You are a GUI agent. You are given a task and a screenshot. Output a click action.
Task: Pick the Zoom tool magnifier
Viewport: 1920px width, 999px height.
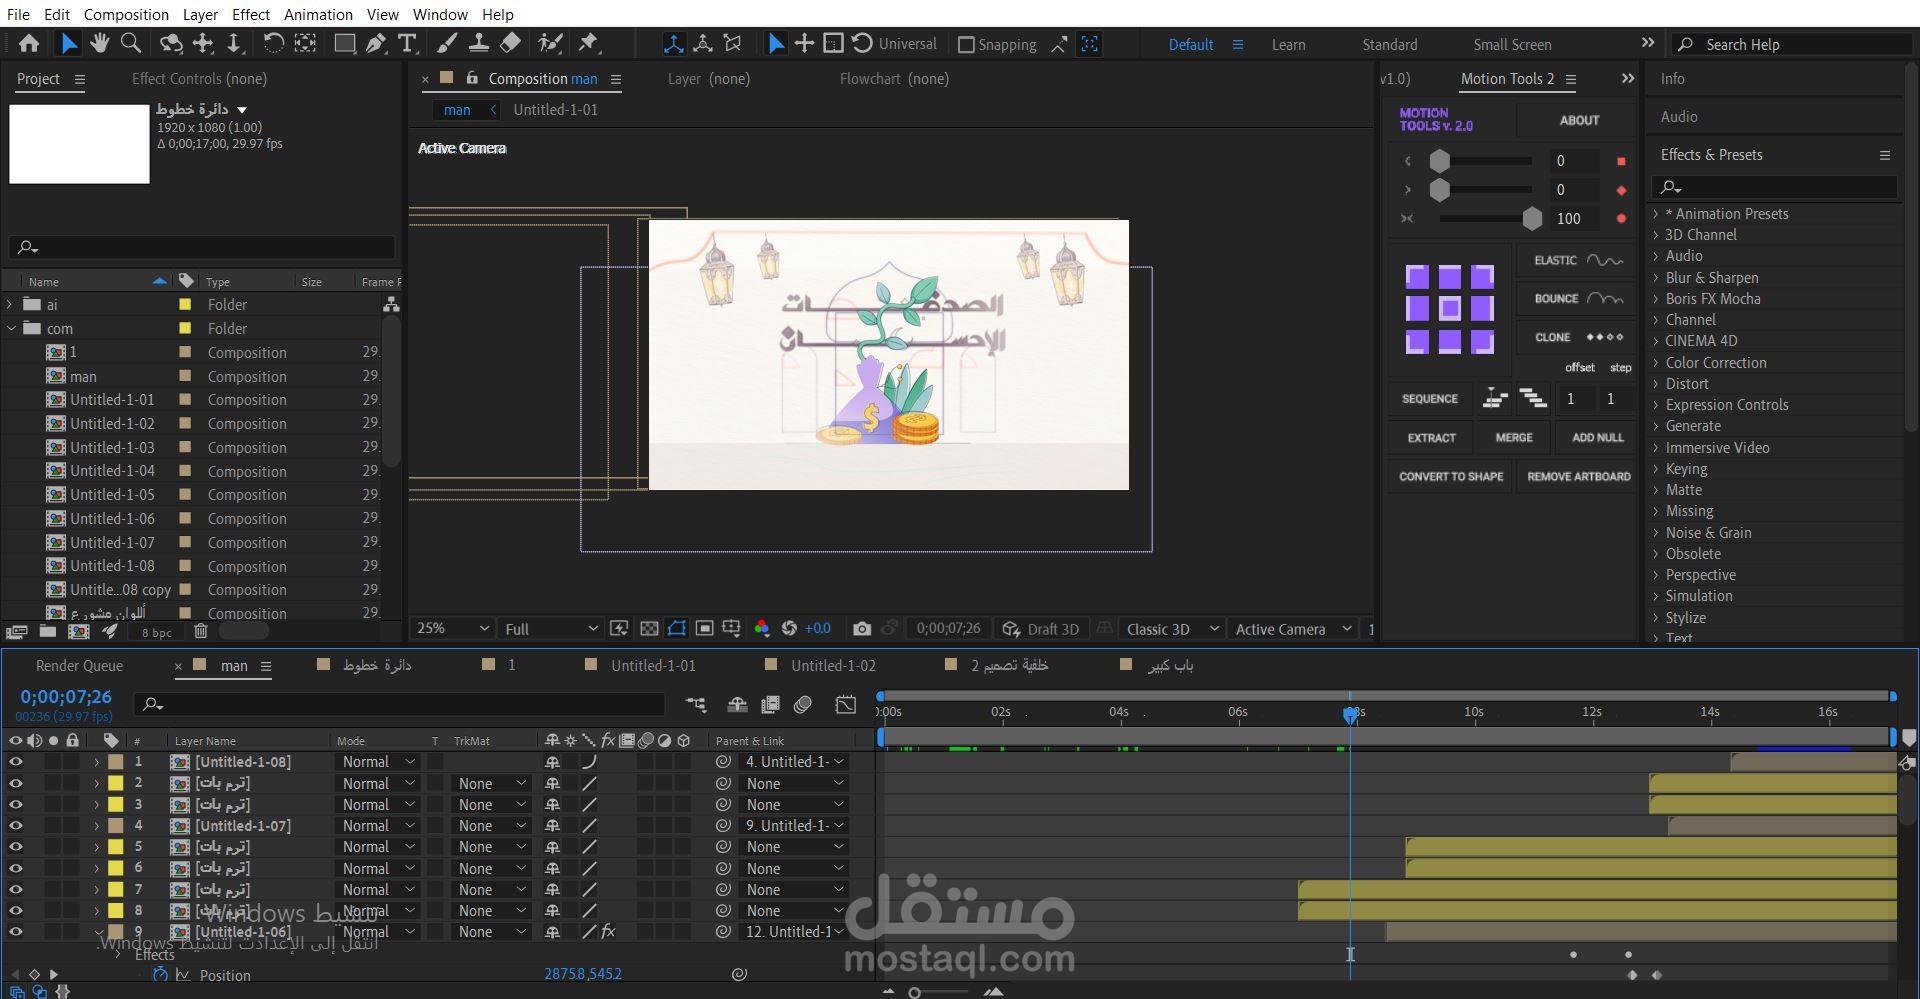(x=131, y=43)
